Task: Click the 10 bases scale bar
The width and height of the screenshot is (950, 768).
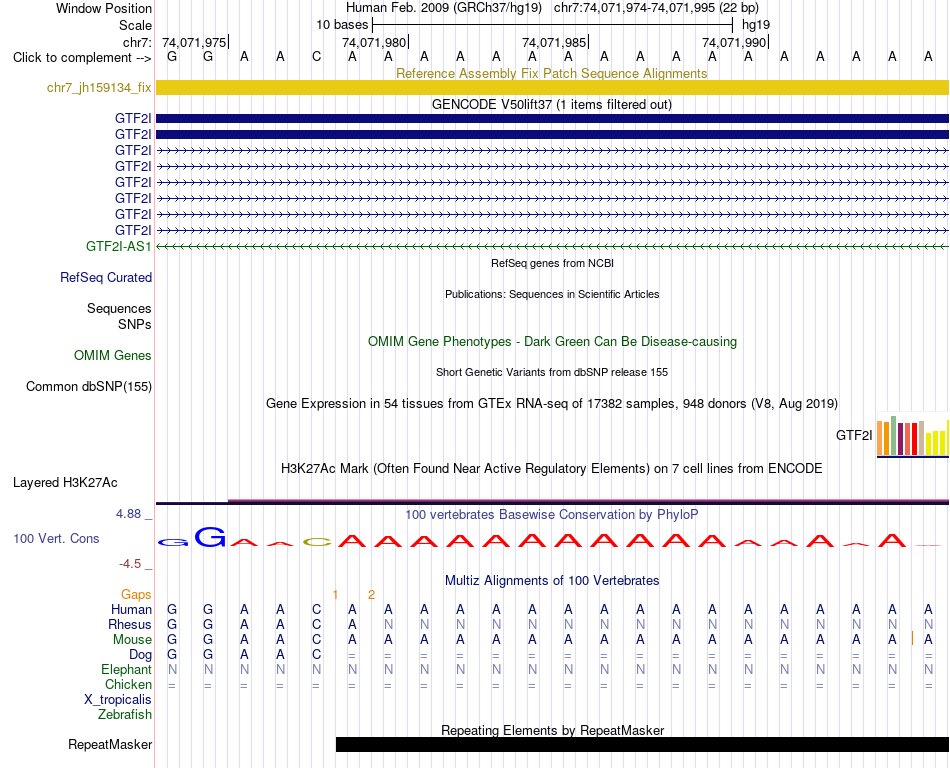Action: (x=552, y=25)
